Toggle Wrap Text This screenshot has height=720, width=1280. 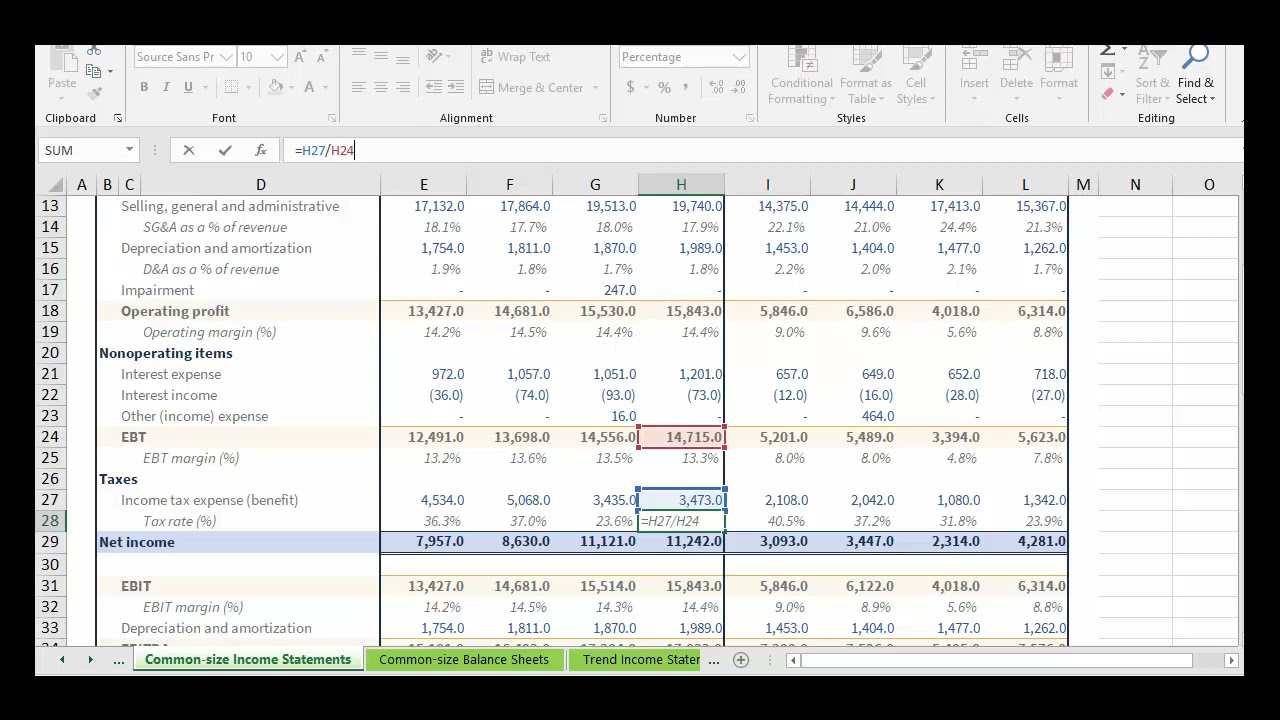coord(515,57)
